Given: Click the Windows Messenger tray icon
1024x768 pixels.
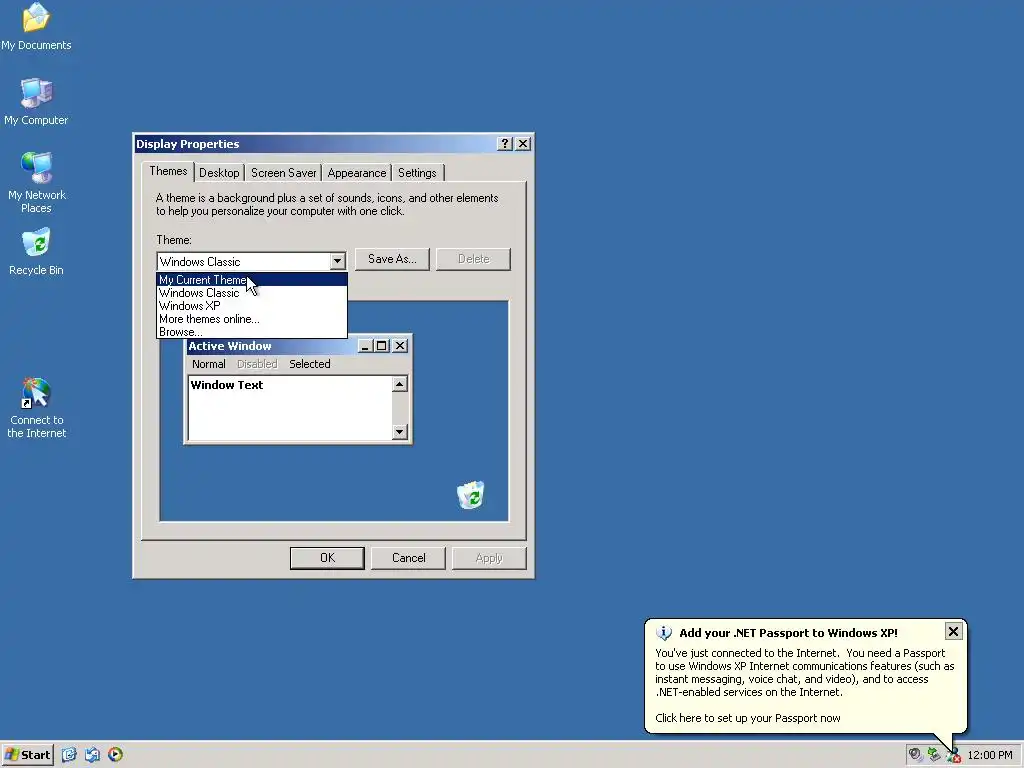Looking at the screenshot, I should [953, 756].
